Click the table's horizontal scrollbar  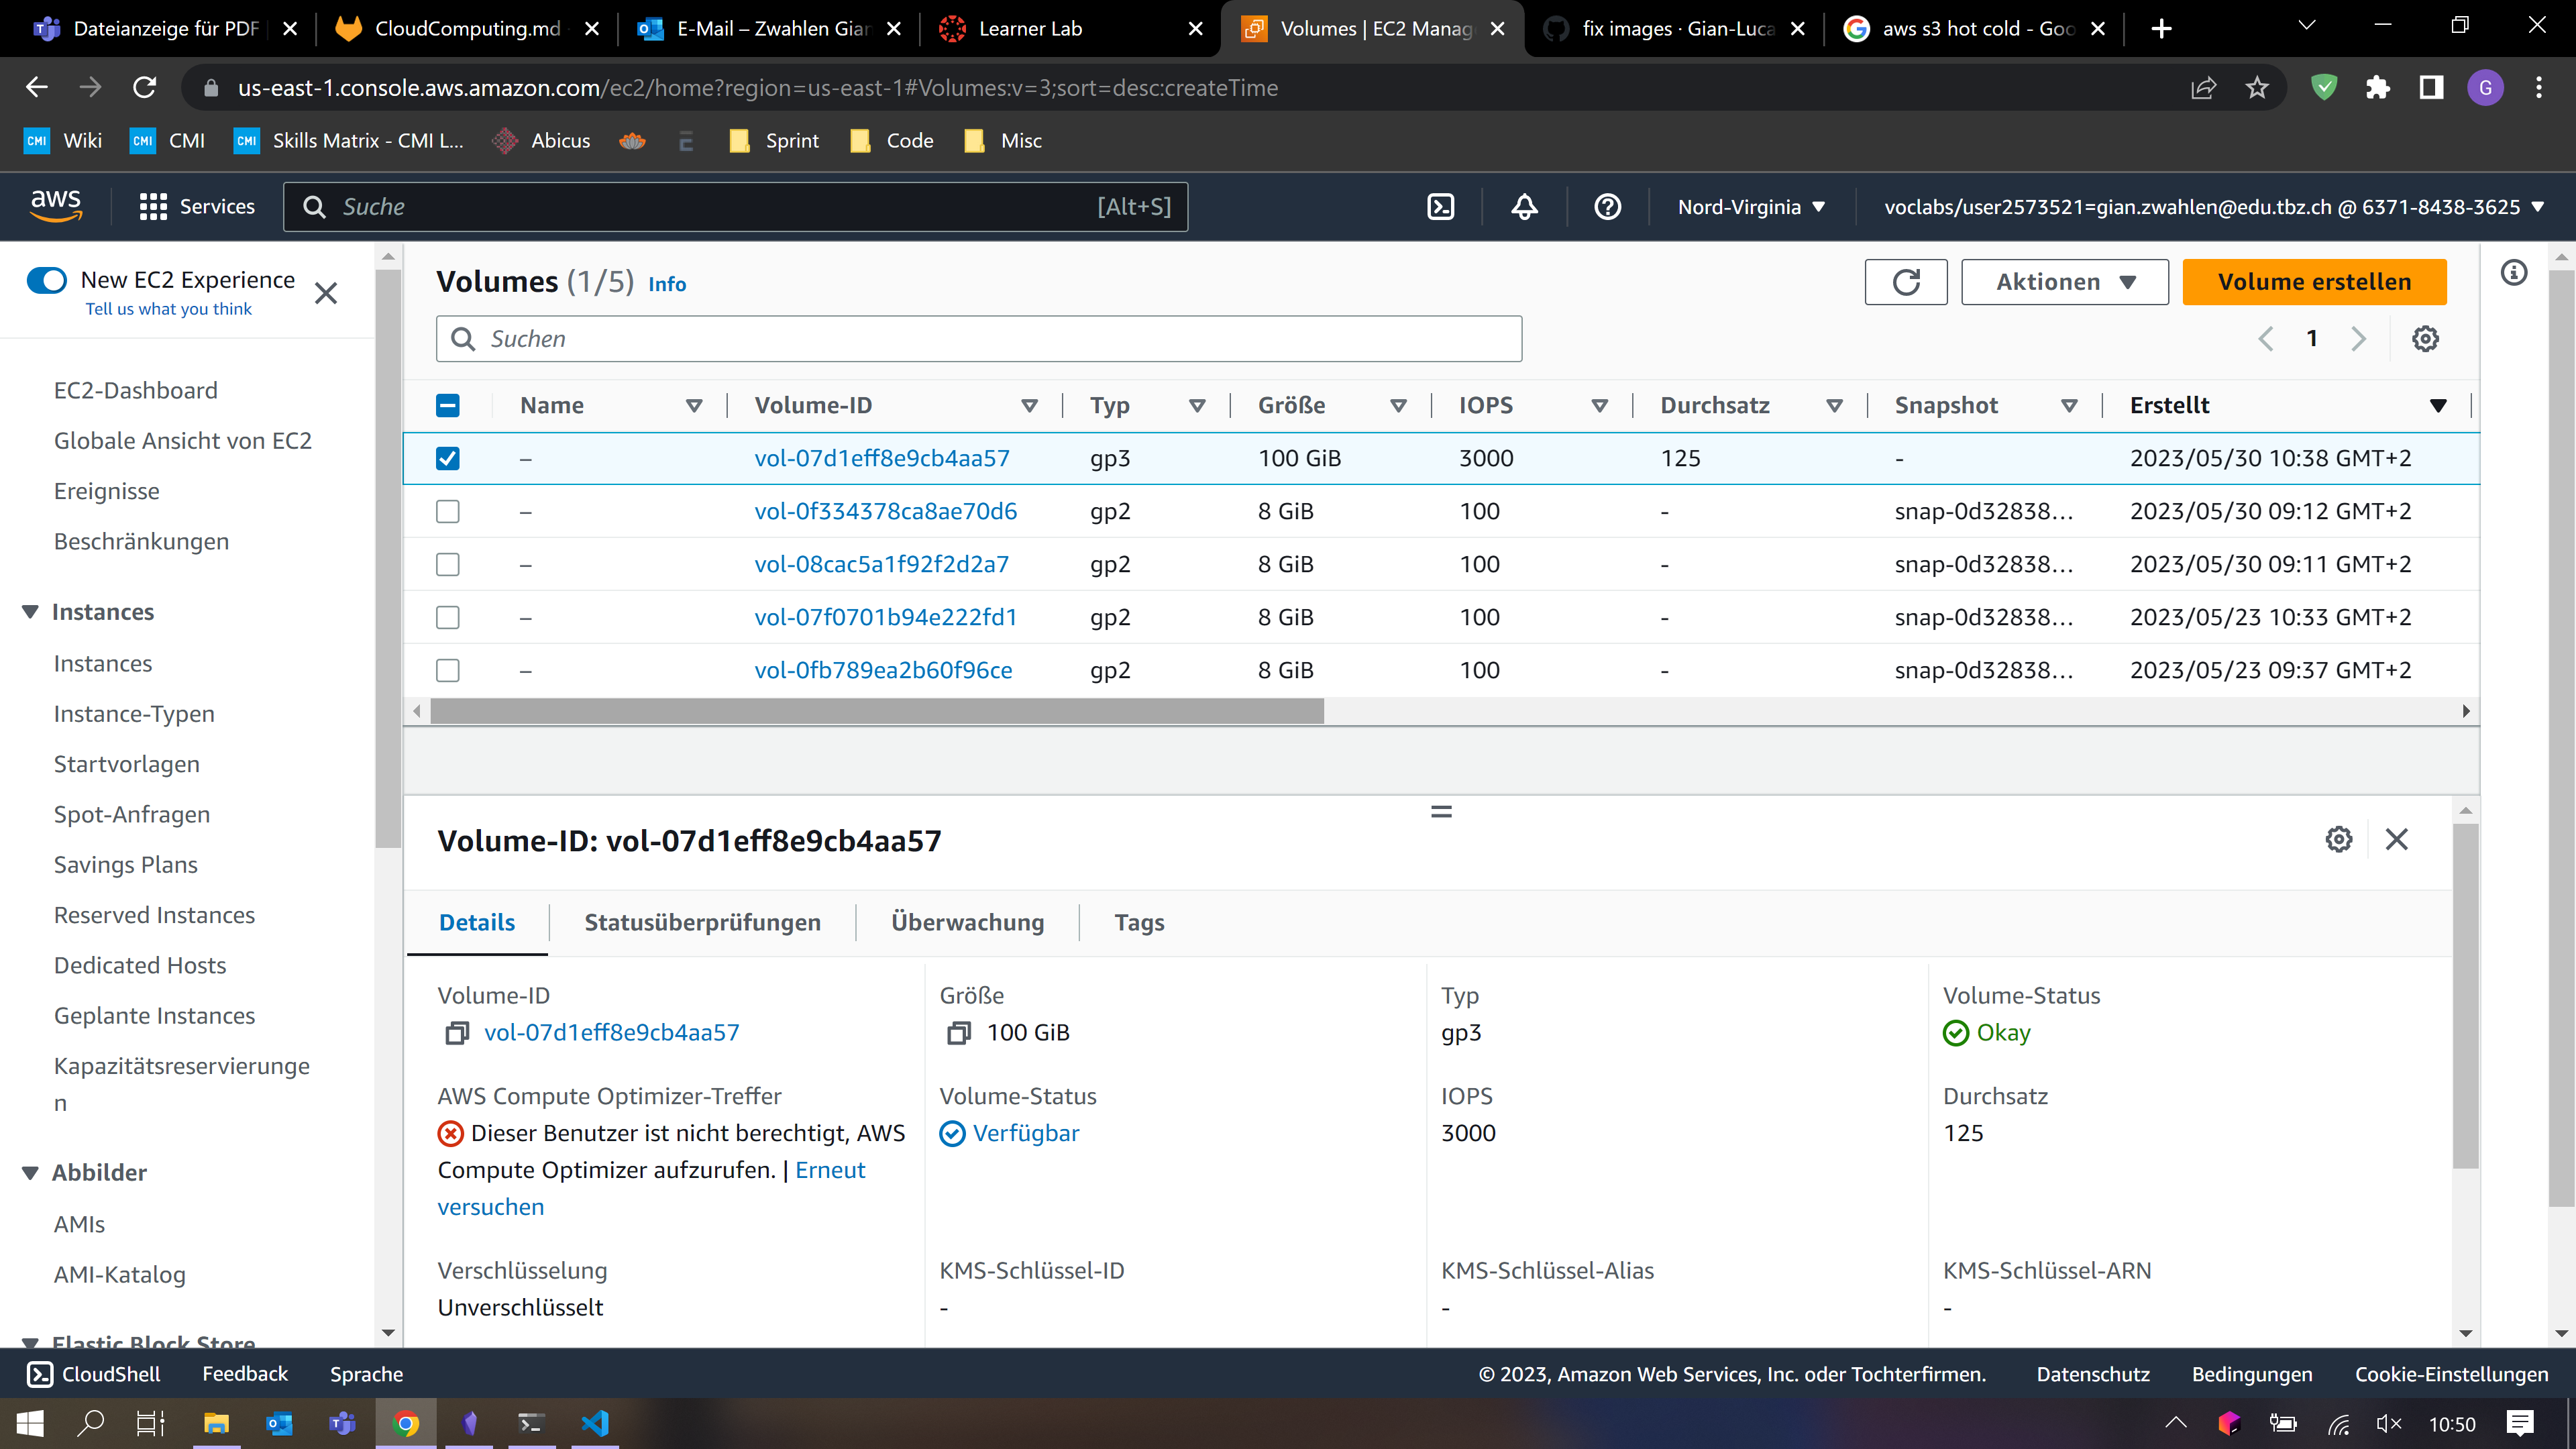(876, 711)
